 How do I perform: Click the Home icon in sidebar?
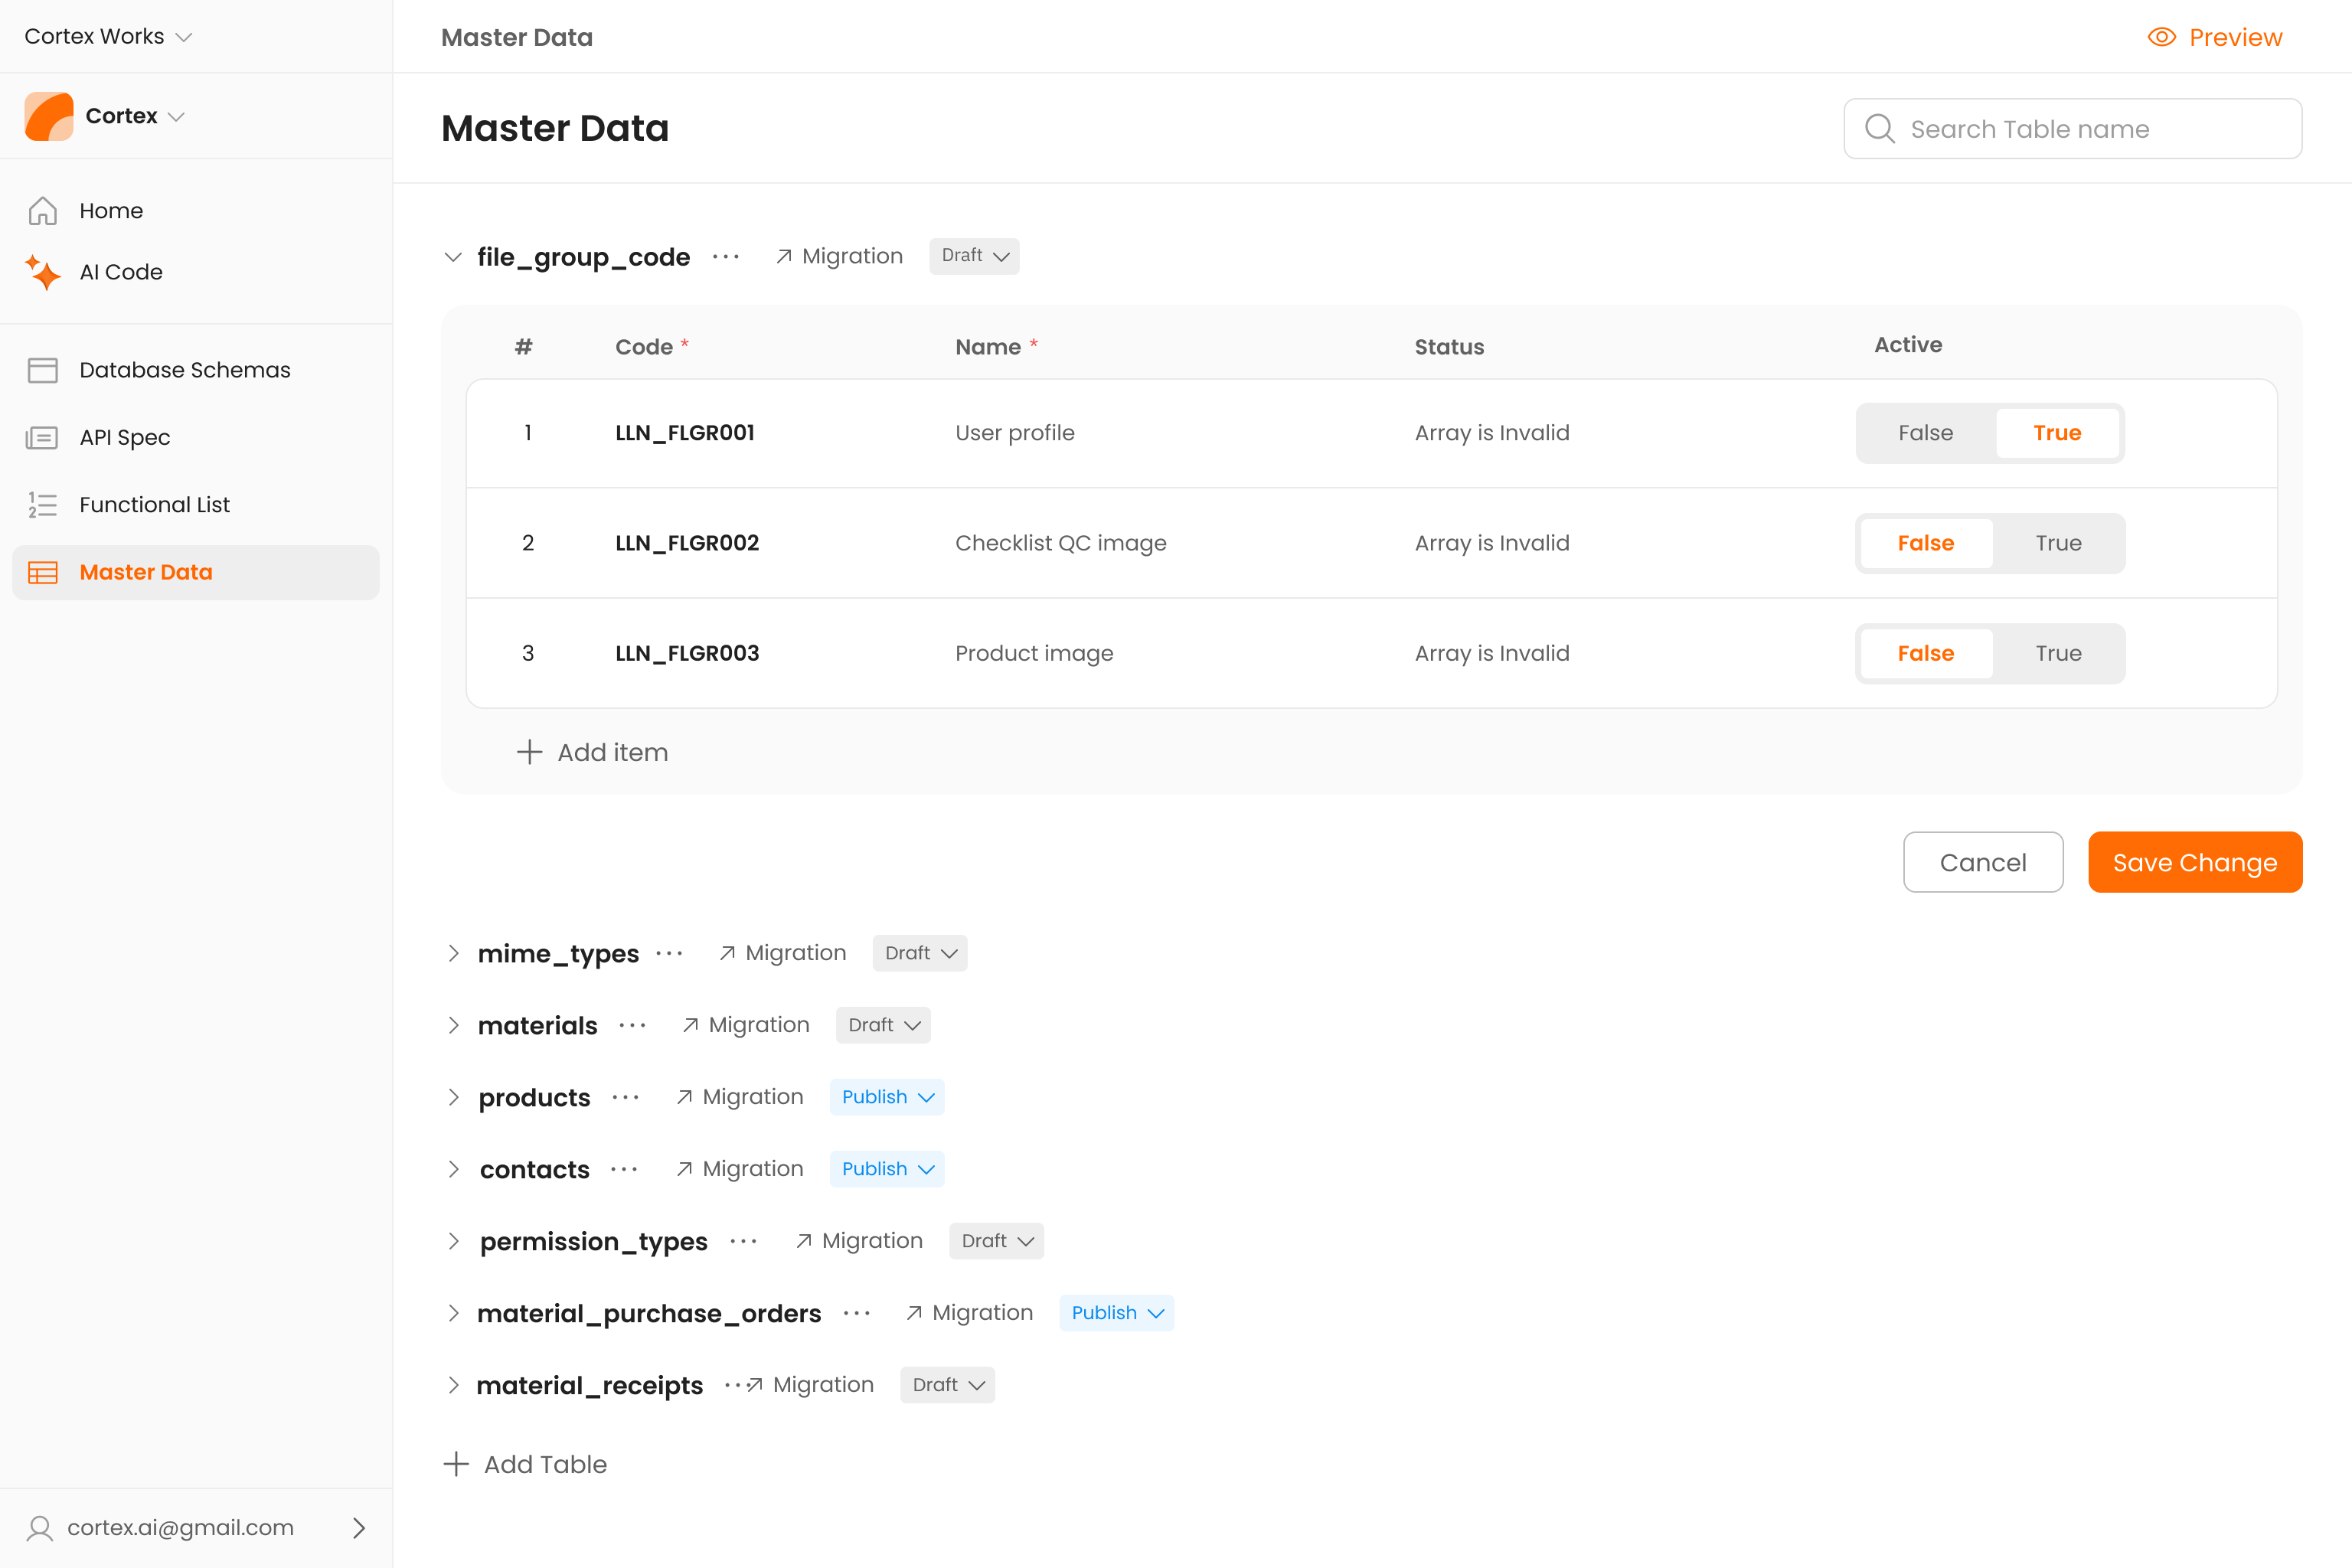(x=42, y=211)
